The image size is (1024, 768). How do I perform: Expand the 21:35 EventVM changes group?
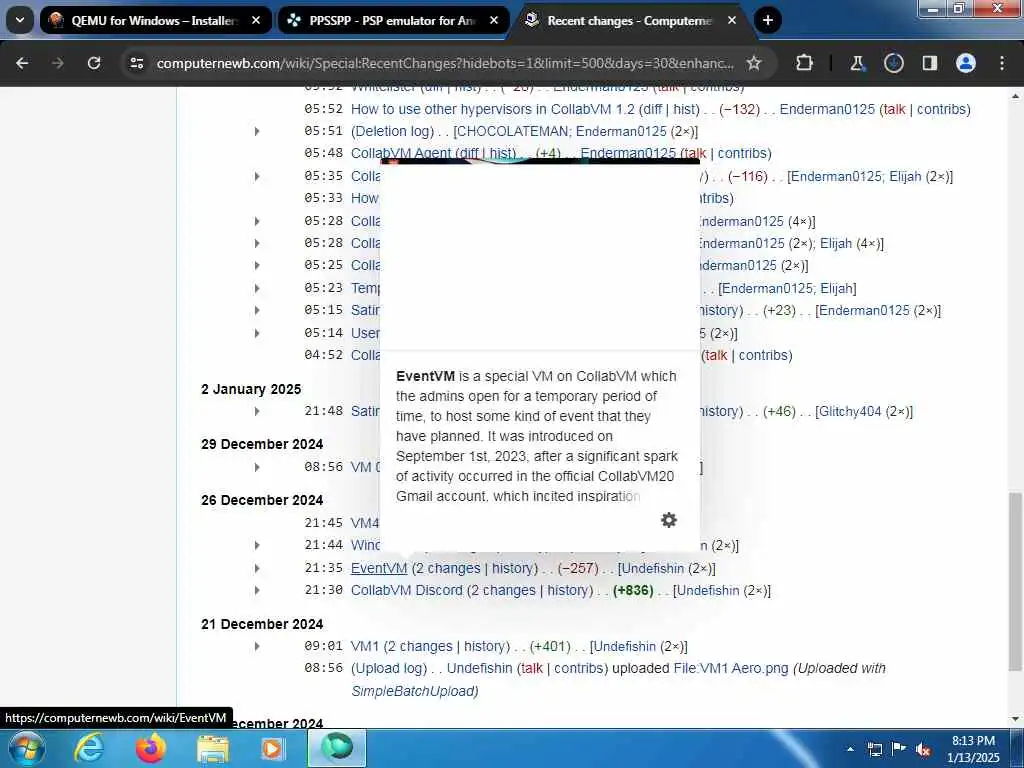click(x=257, y=568)
